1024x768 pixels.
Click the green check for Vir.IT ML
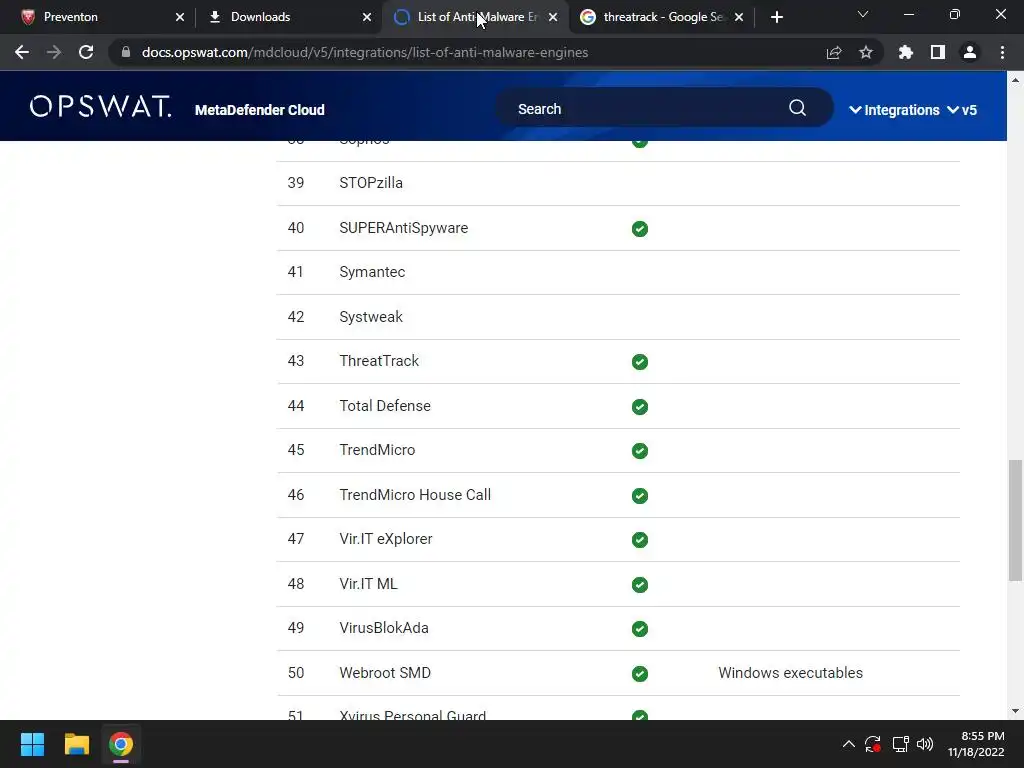(640, 584)
